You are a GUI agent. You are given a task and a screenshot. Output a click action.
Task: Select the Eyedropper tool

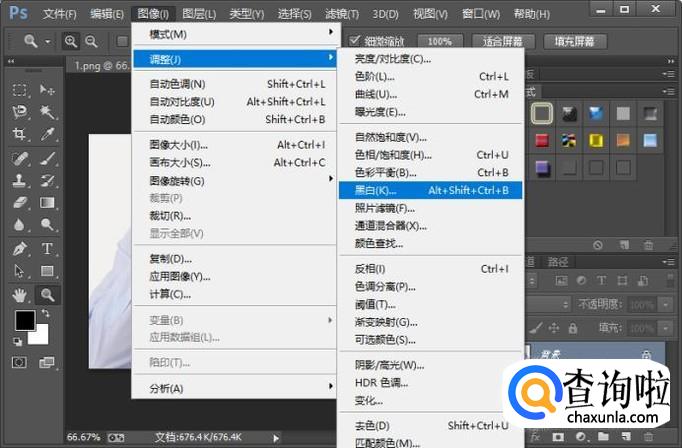[47, 134]
